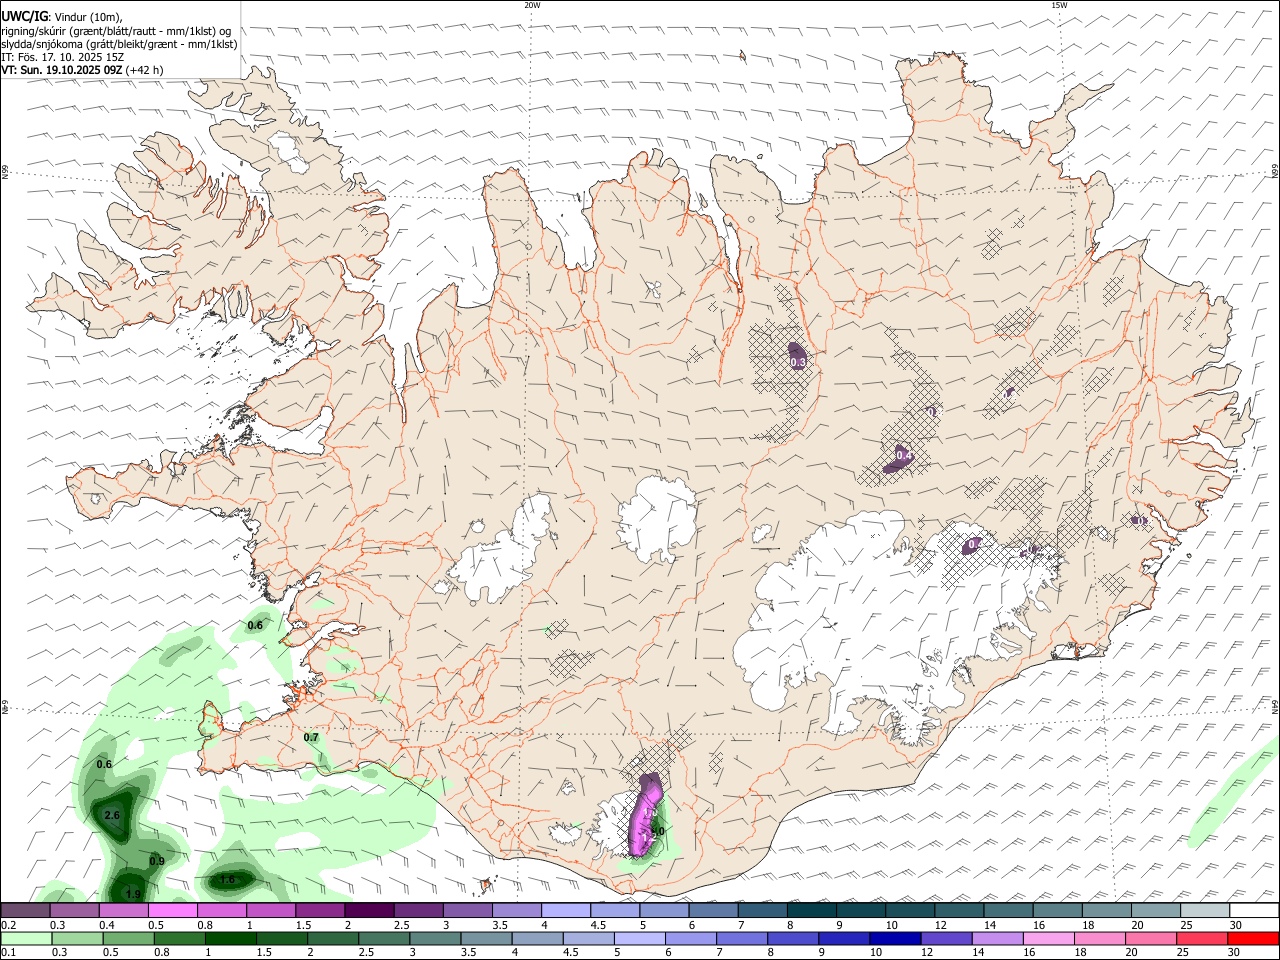The image size is (1280, 960).
Task: Pick lower-row swatch between 0.3 and 0.5
Action: pos(76,939)
